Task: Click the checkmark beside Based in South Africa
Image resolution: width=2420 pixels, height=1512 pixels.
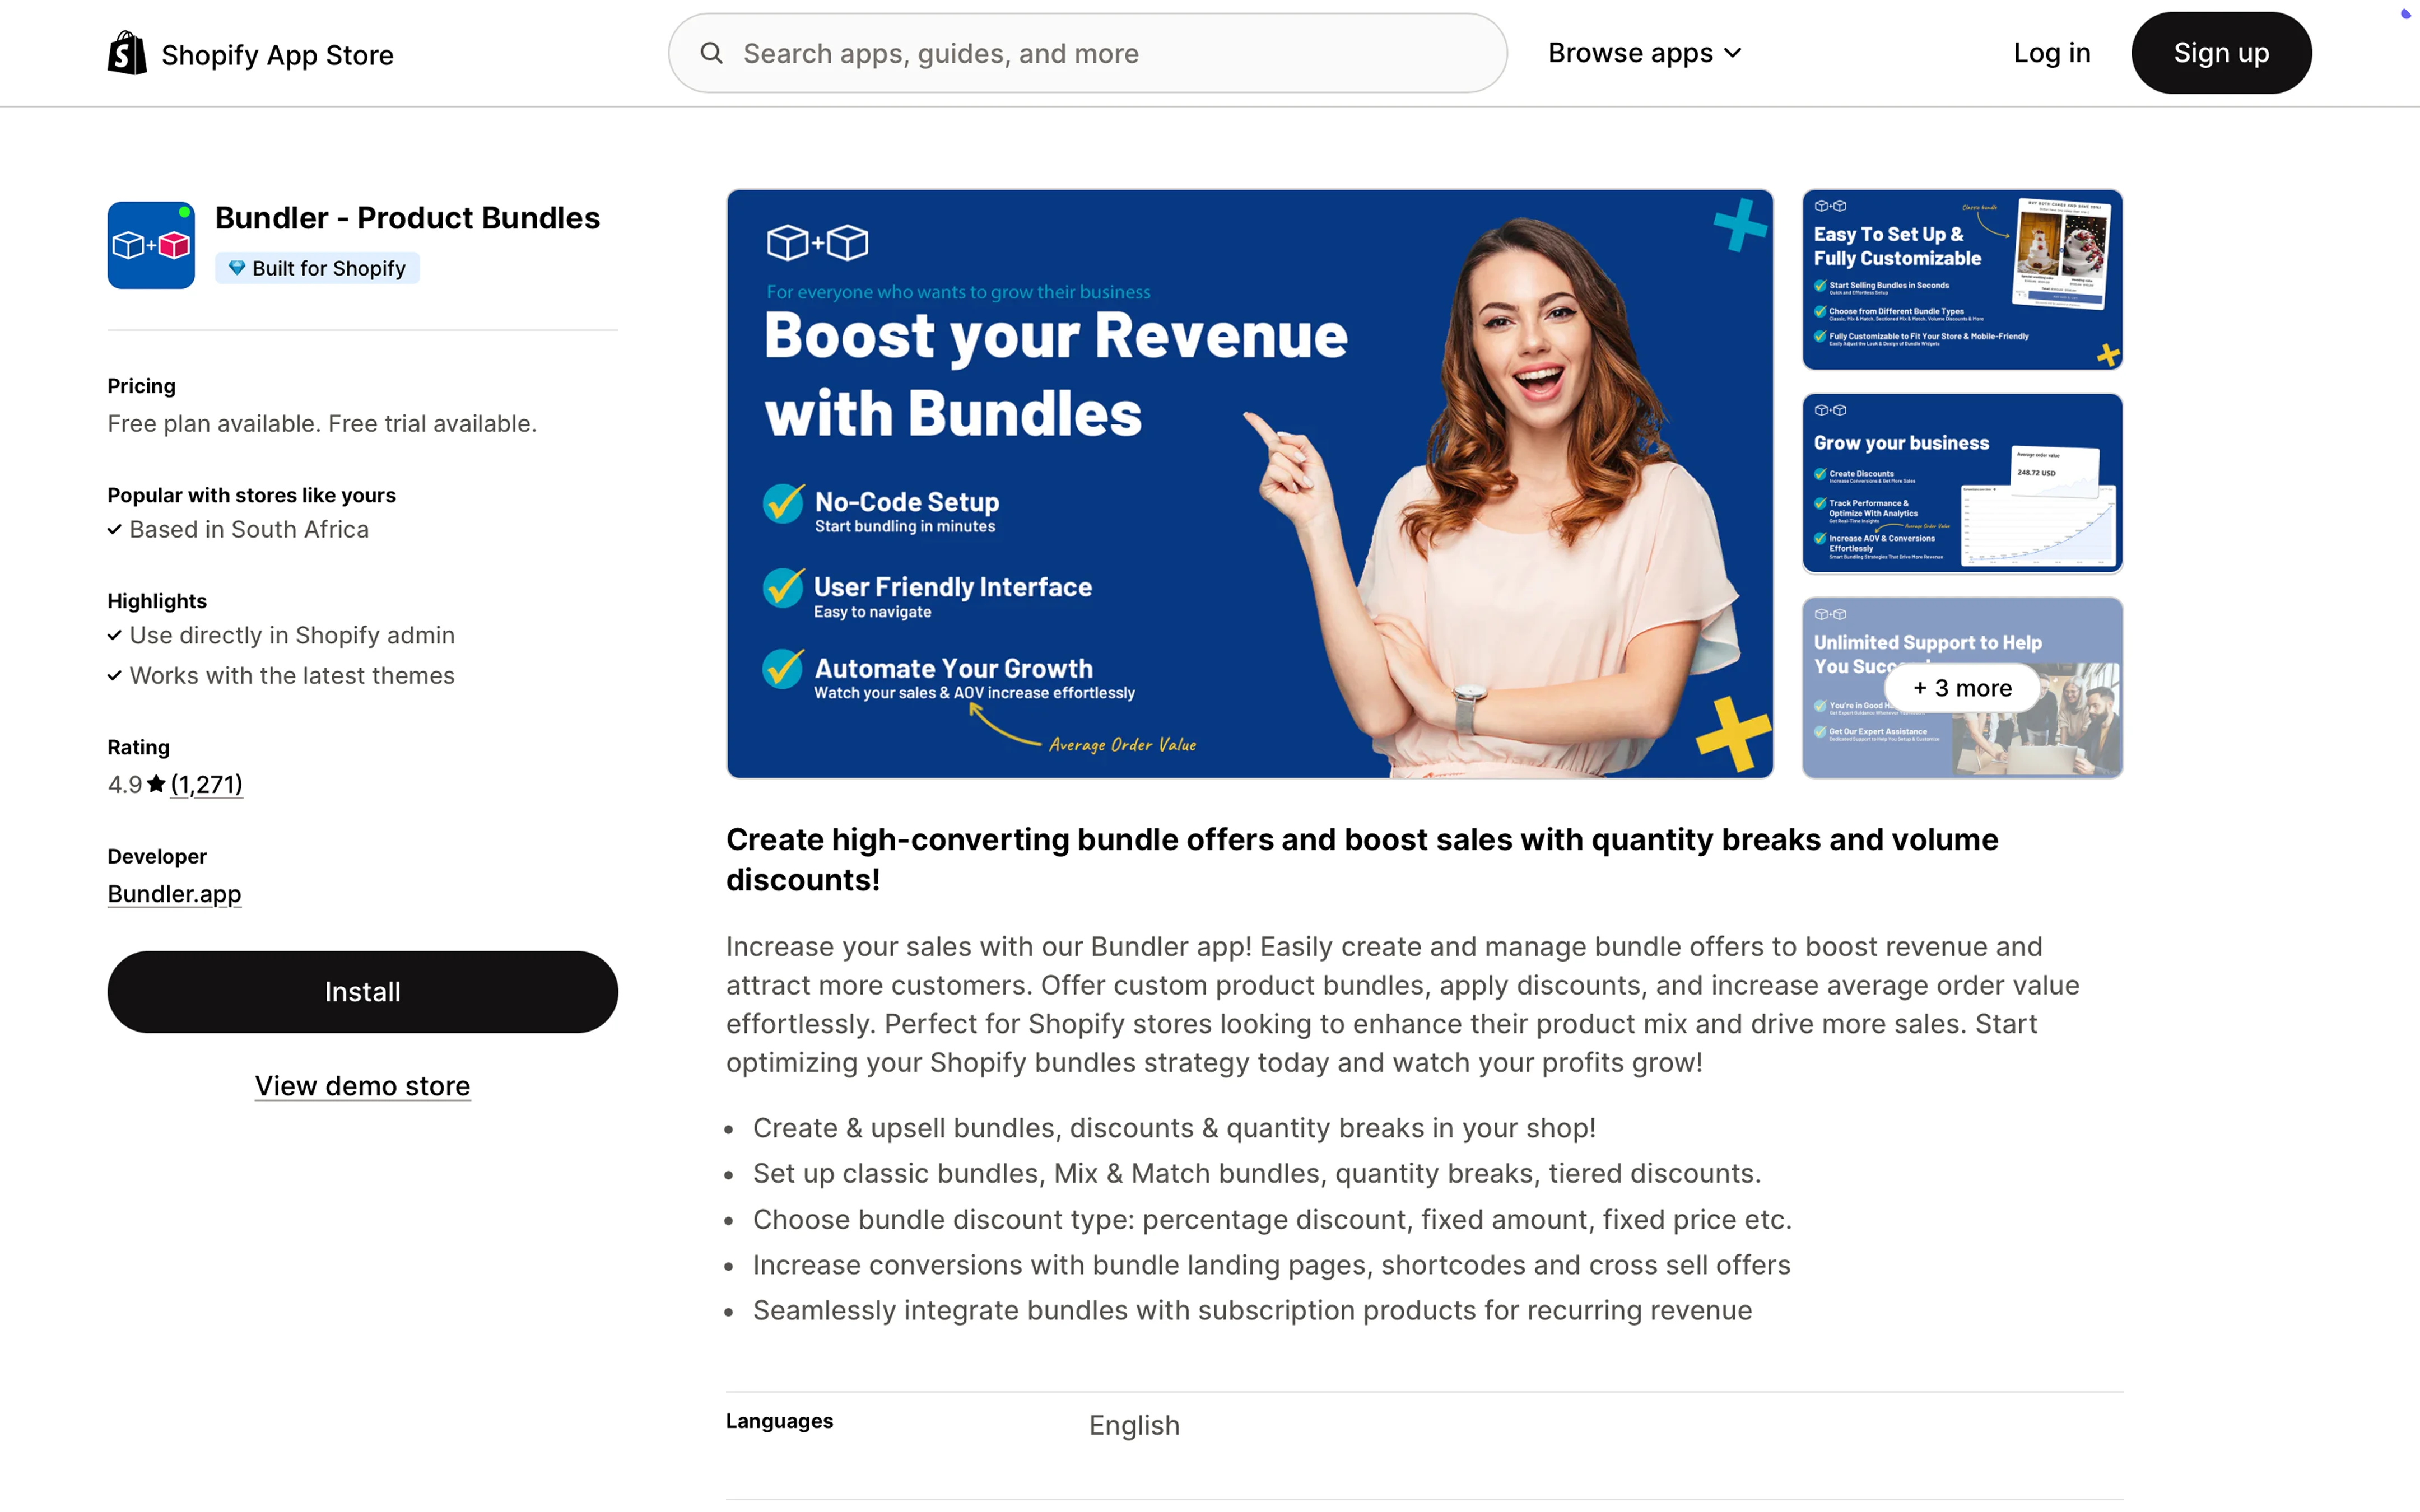Action: click(x=115, y=530)
